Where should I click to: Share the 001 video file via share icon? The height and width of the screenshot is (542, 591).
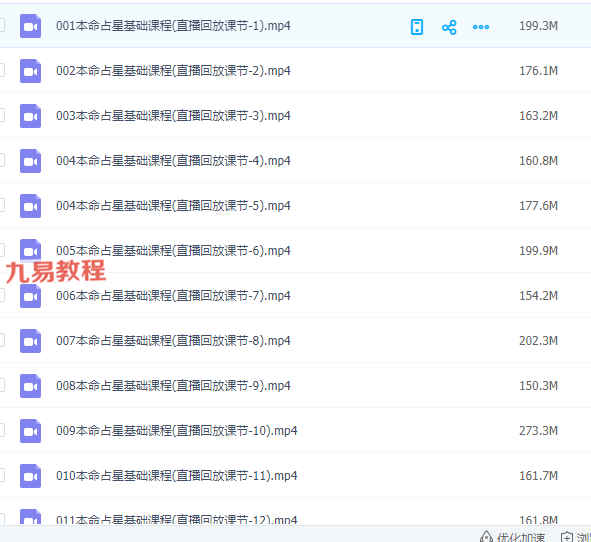449,27
